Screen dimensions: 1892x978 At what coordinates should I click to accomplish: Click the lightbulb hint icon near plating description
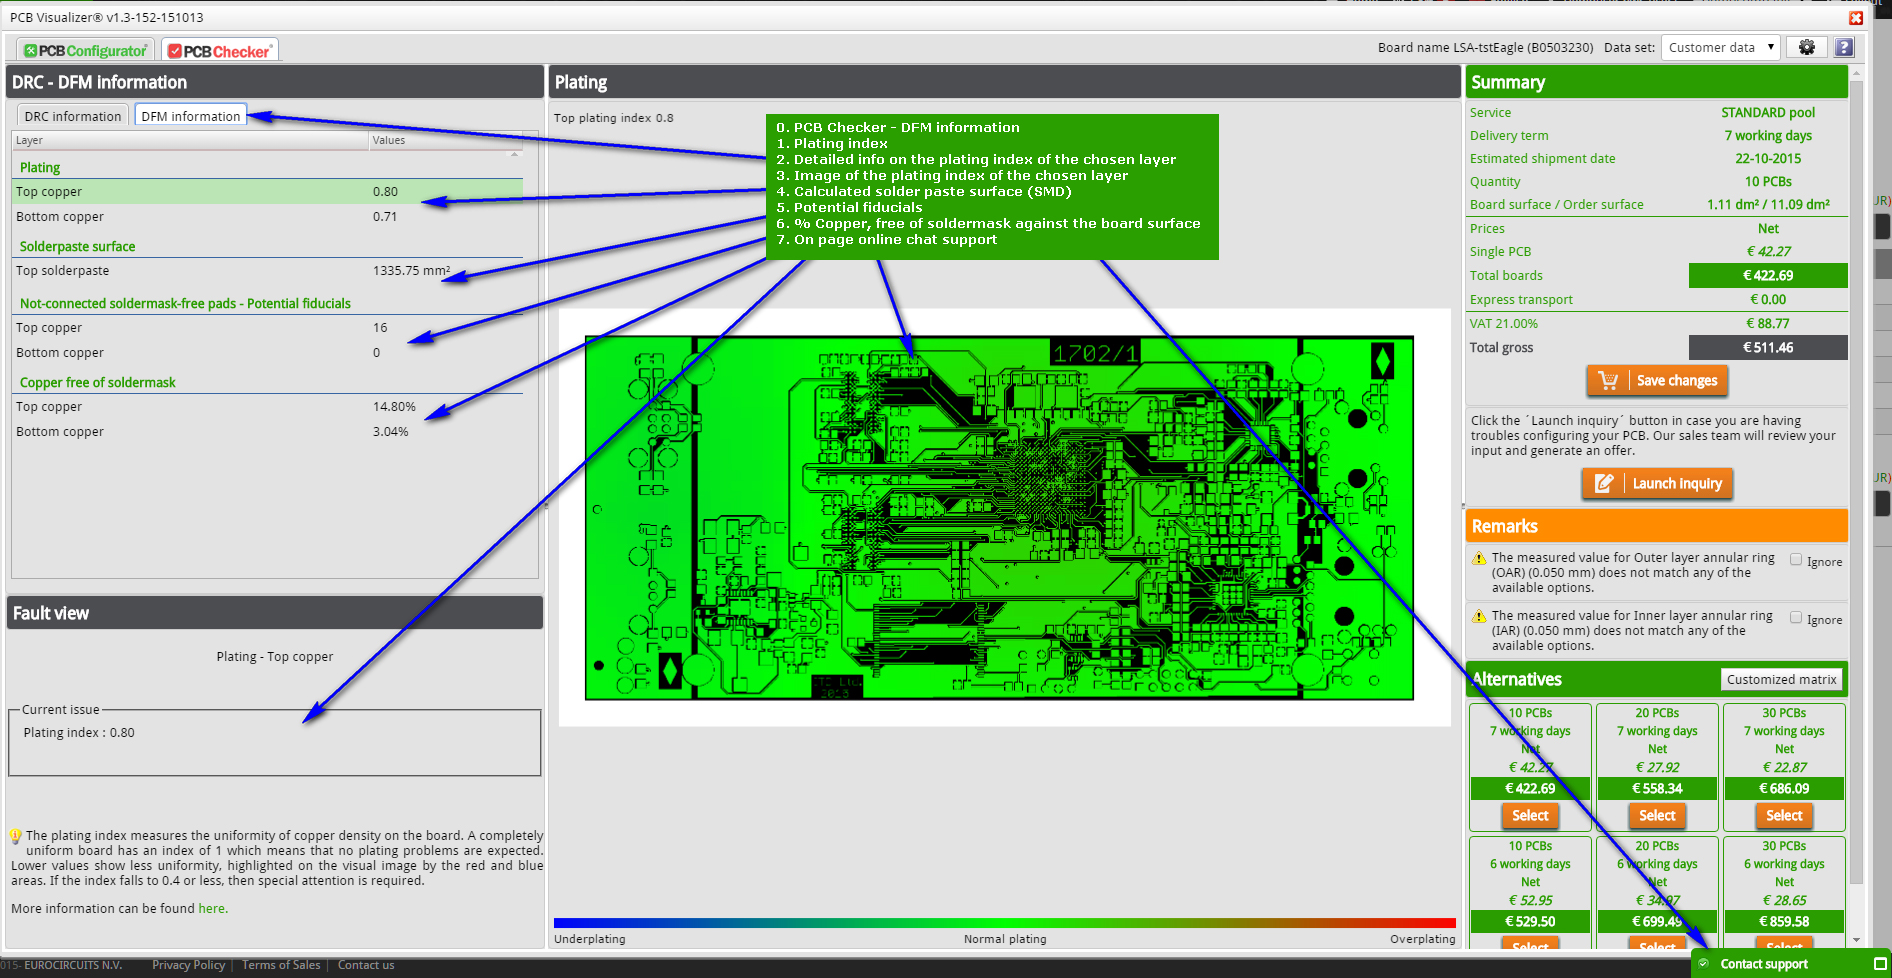[16, 836]
